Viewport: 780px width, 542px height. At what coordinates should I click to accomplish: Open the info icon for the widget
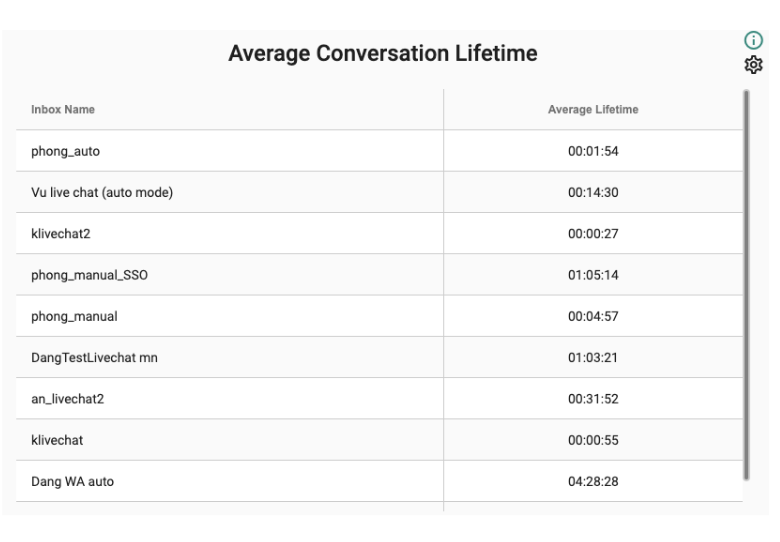753,40
